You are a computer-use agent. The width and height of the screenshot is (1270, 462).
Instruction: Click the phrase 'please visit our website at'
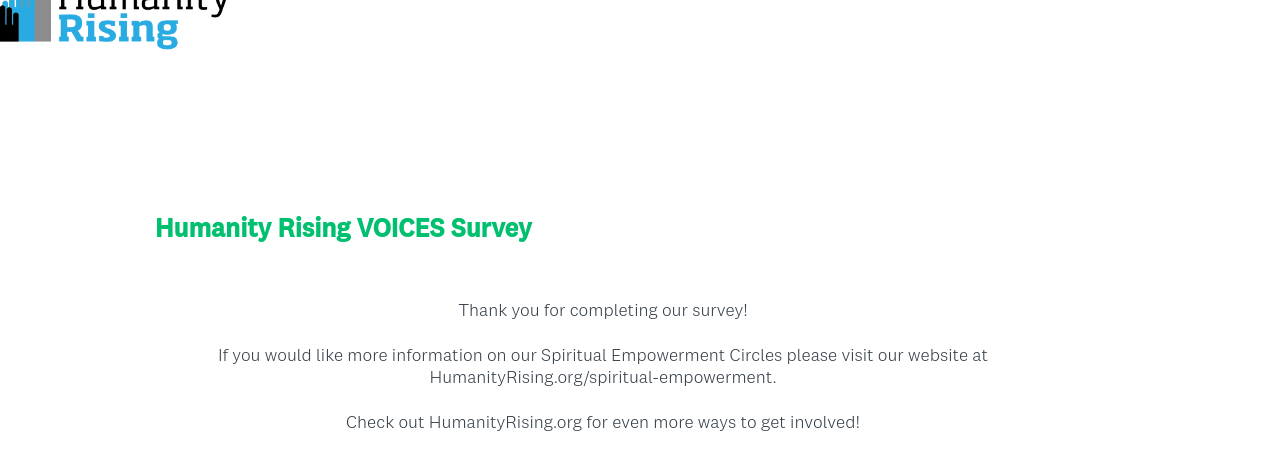pos(887,355)
